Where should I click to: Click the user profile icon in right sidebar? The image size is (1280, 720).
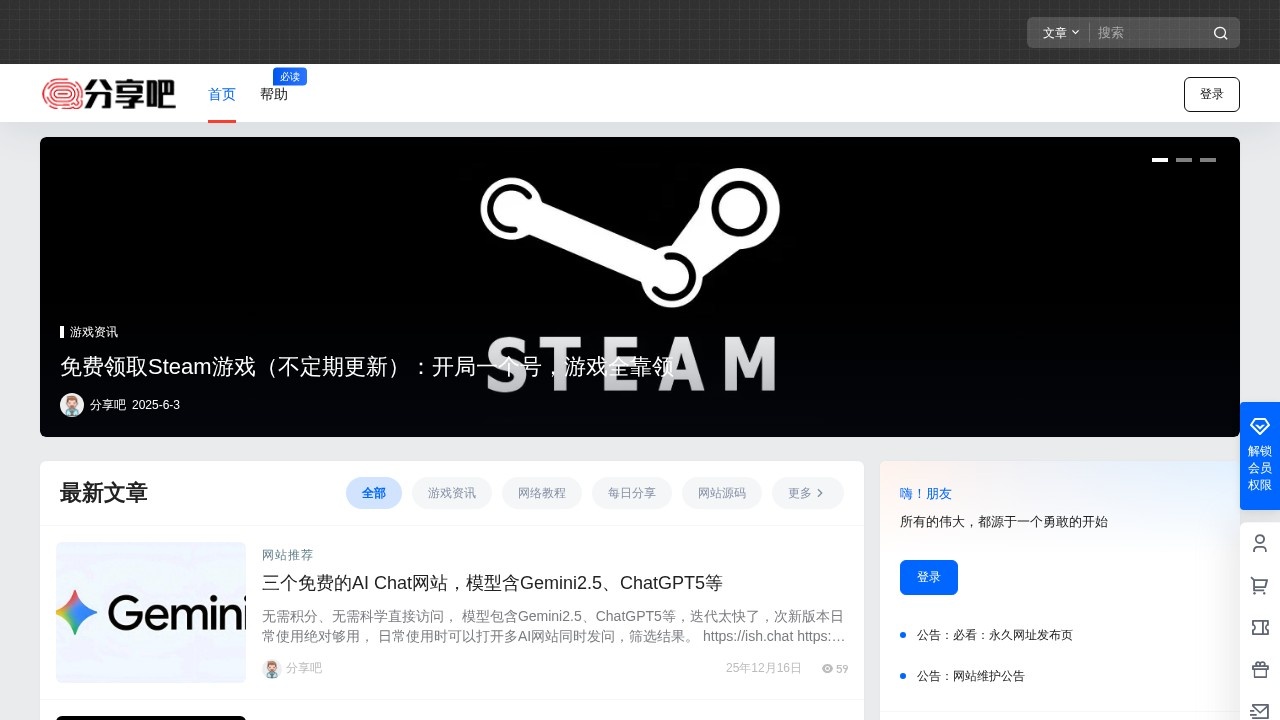1259,543
